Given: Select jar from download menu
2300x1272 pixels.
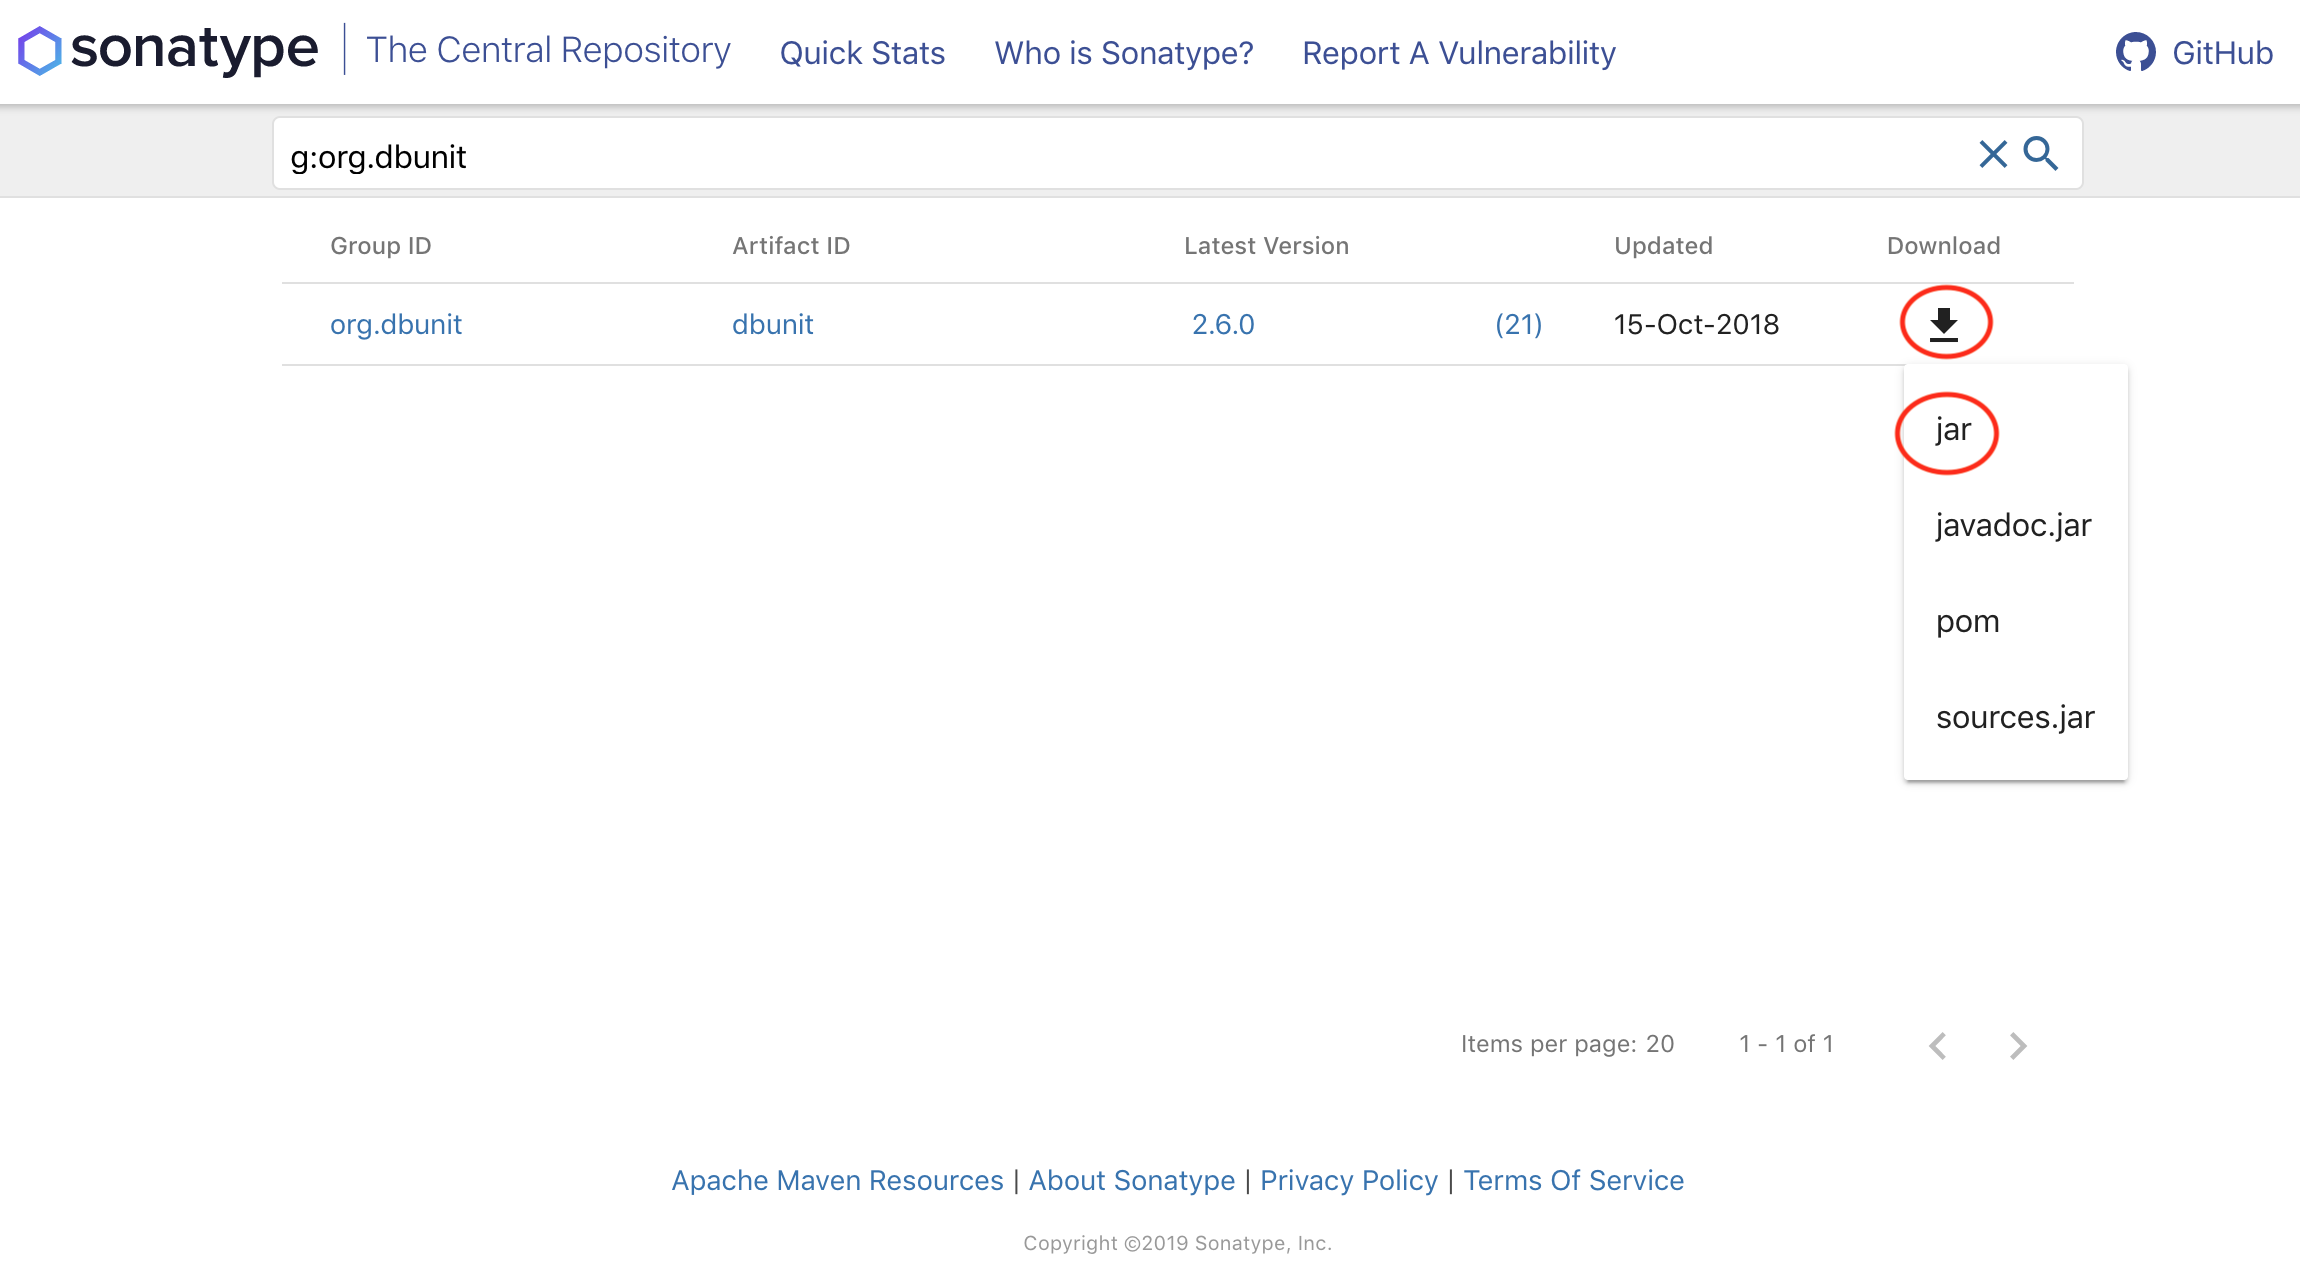Looking at the screenshot, I should (1953, 430).
